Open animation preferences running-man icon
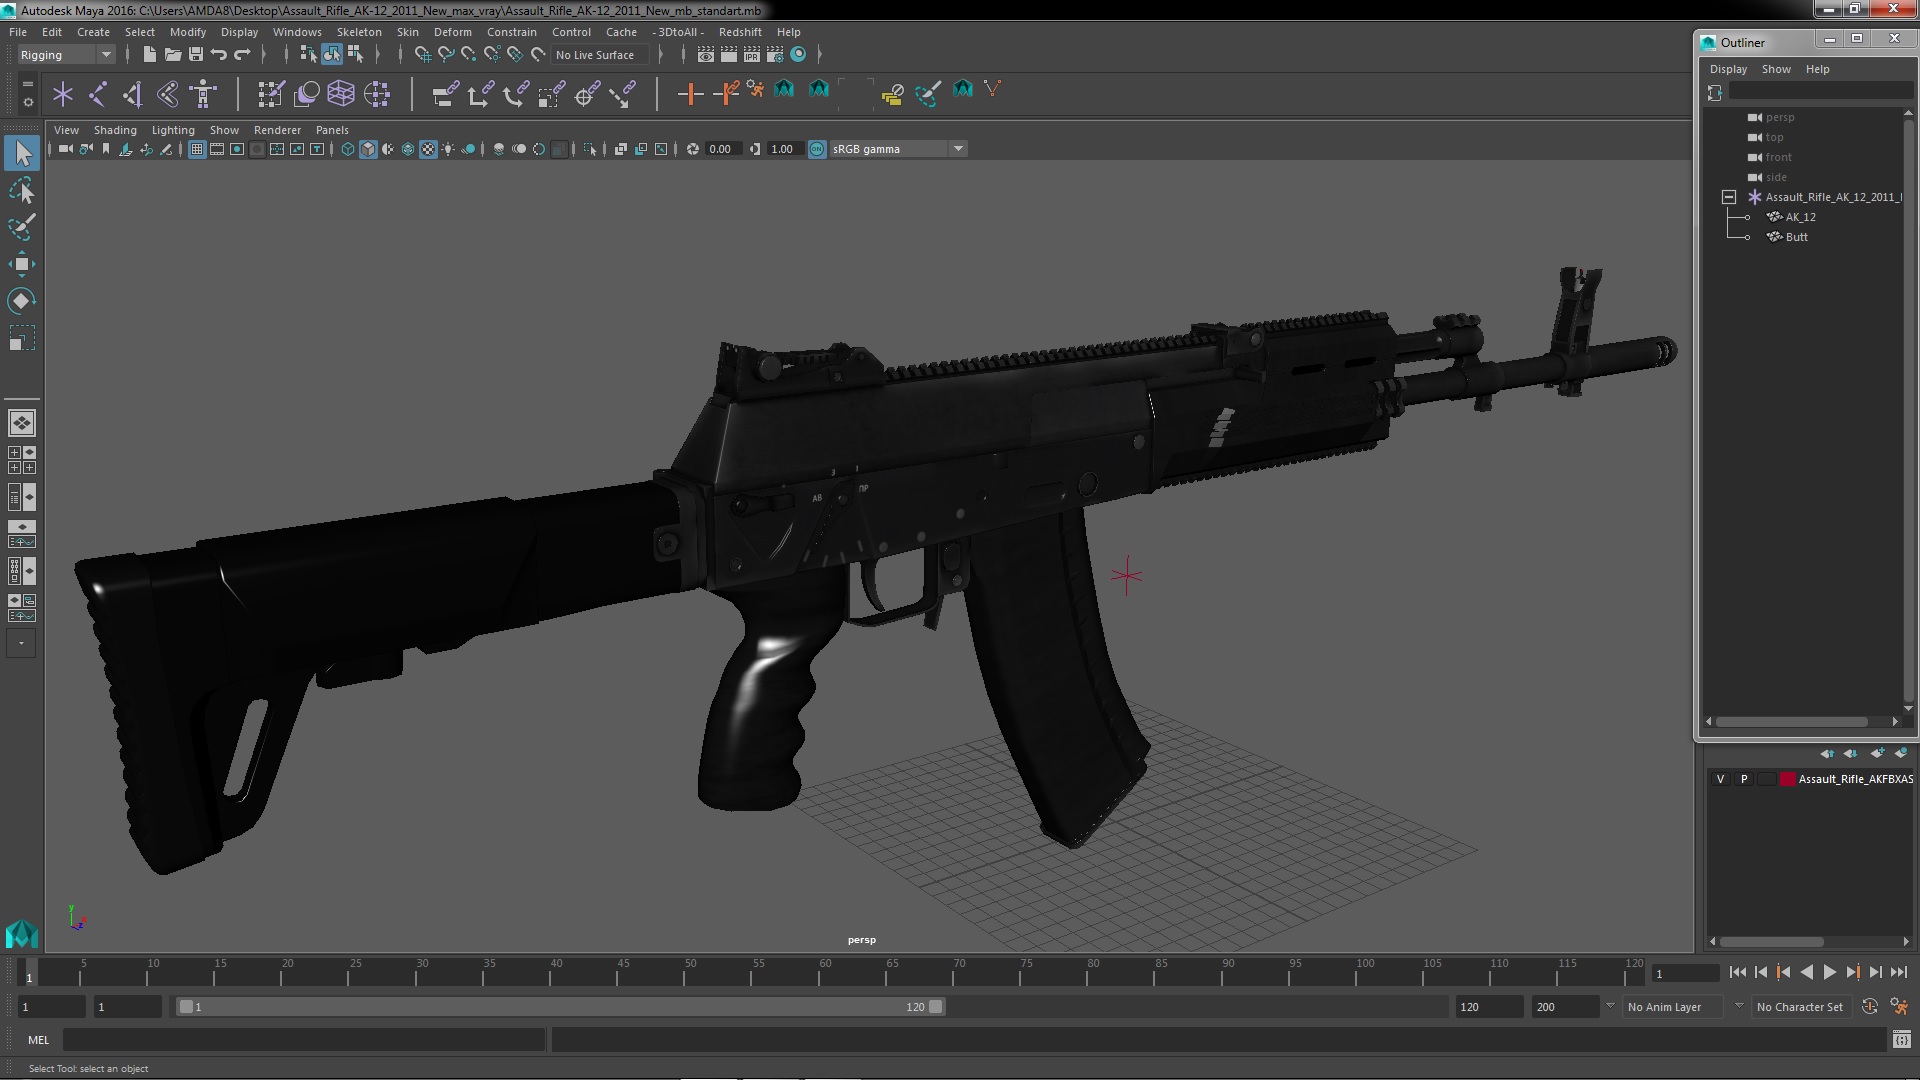 click(x=1899, y=1007)
